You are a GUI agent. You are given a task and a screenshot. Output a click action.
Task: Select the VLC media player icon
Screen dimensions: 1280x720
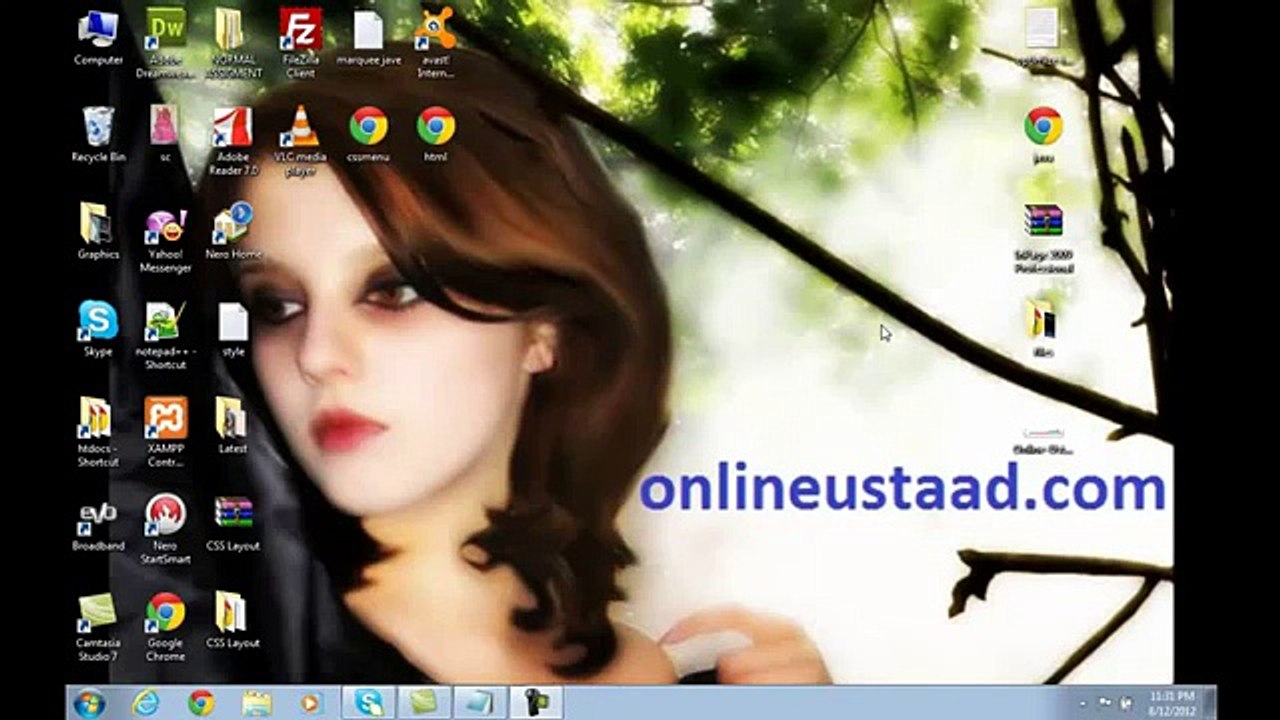[x=300, y=128]
